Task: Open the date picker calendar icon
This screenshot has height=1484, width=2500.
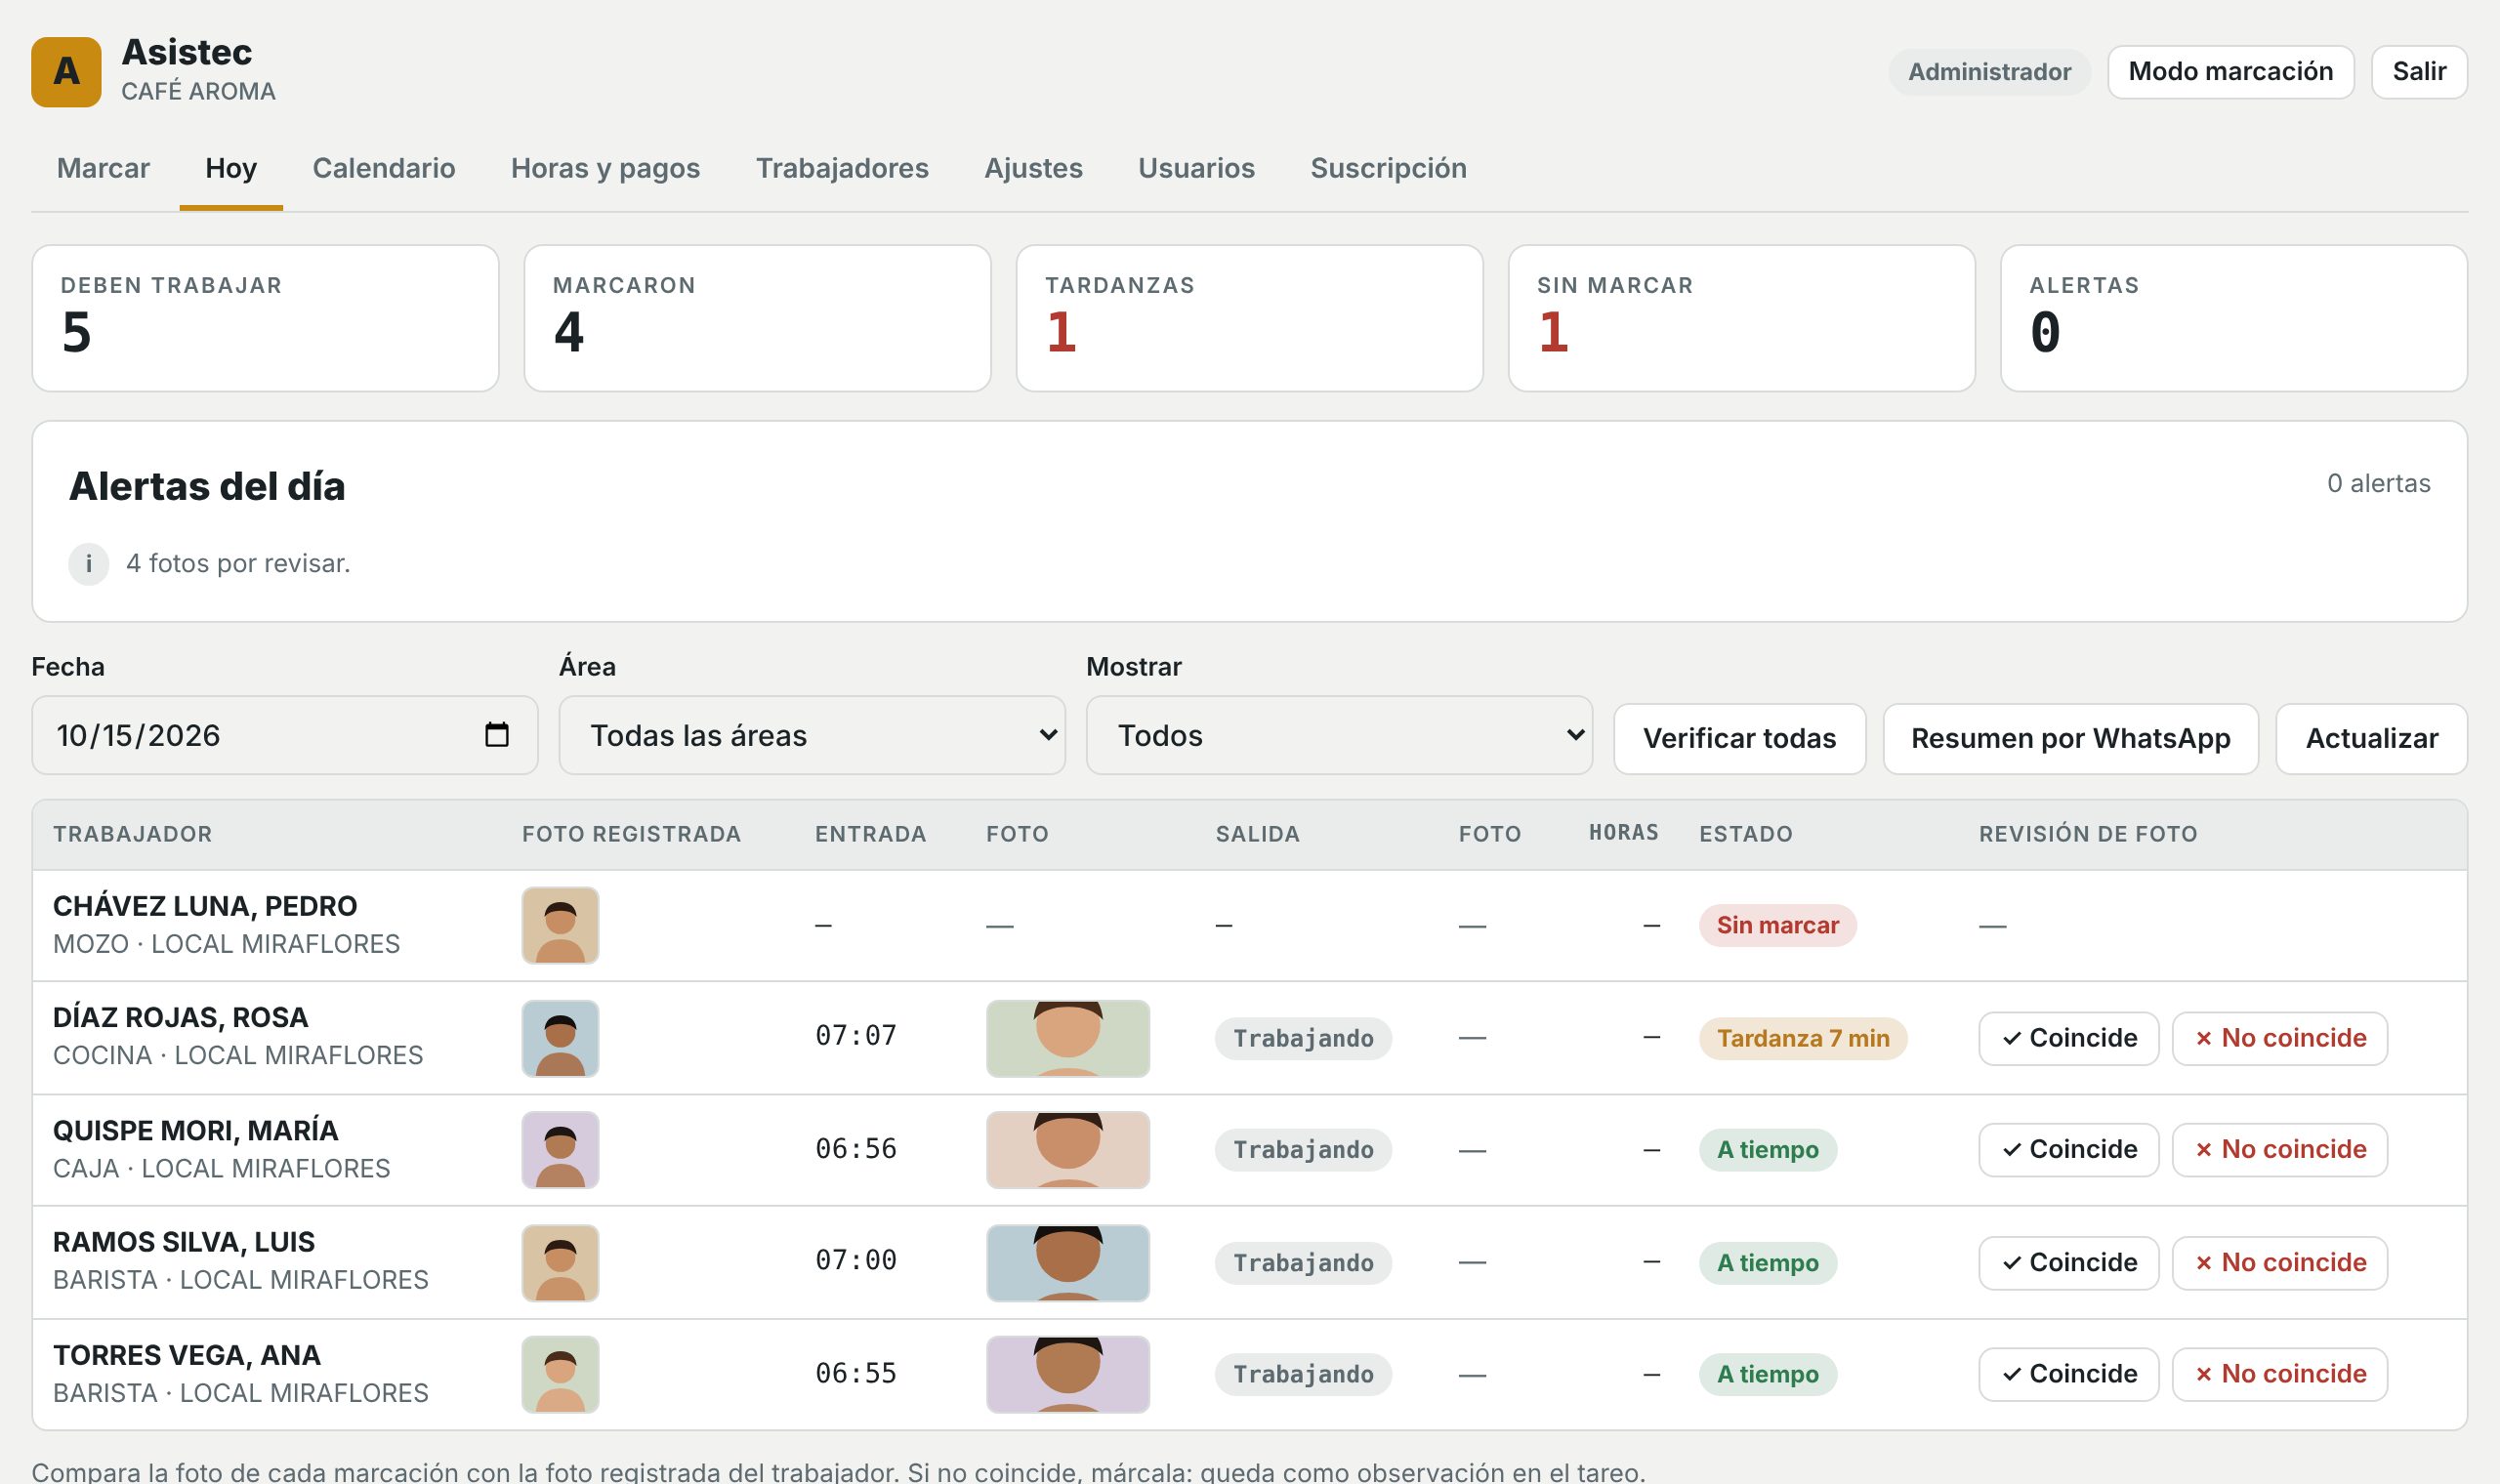Action: (x=497, y=735)
